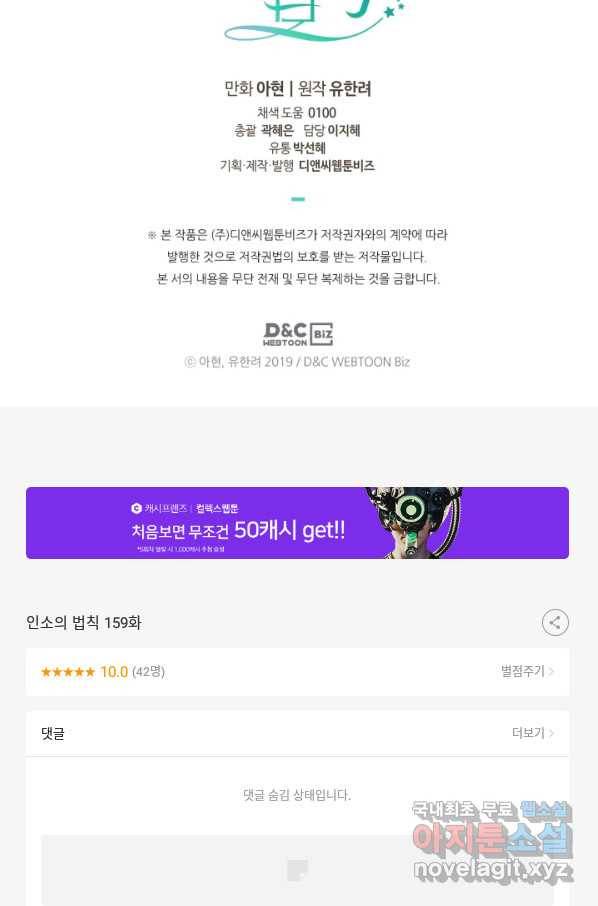Click the 인소의 법칙 159화 title
The height and width of the screenshot is (906, 598).
tap(84, 623)
